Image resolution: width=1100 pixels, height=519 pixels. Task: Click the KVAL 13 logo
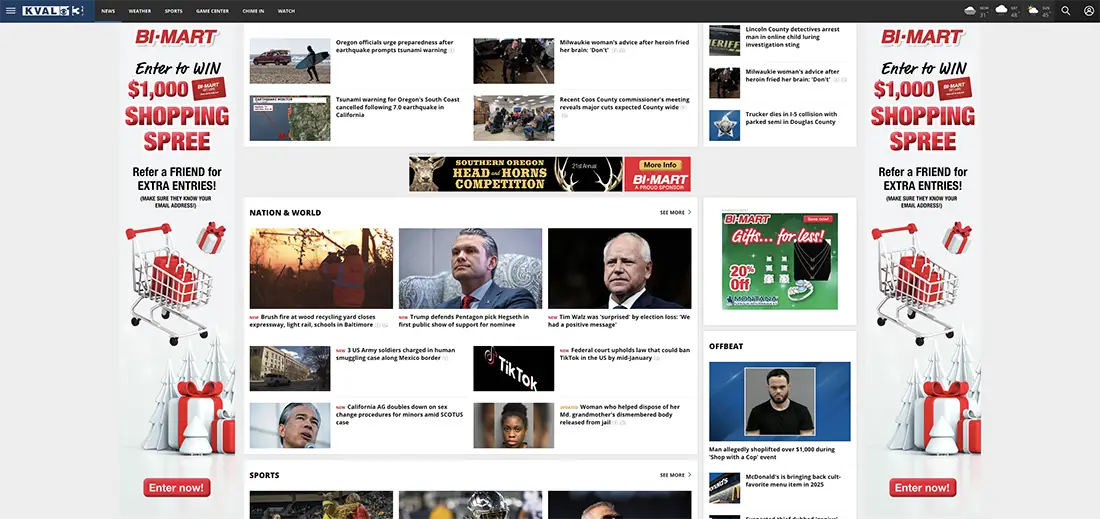click(53, 11)
